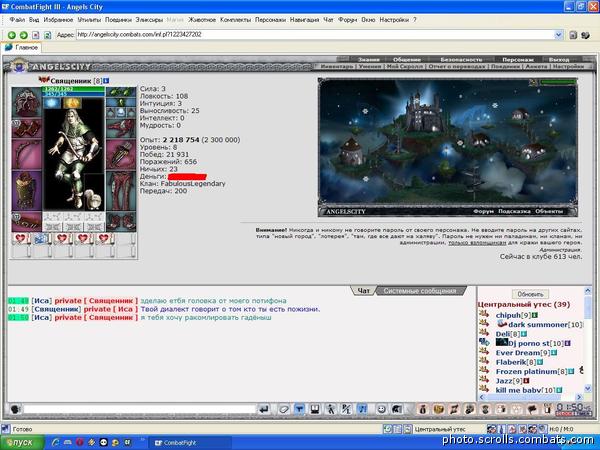
Task: Open the Навигация menu
Action: click(304, 20)
